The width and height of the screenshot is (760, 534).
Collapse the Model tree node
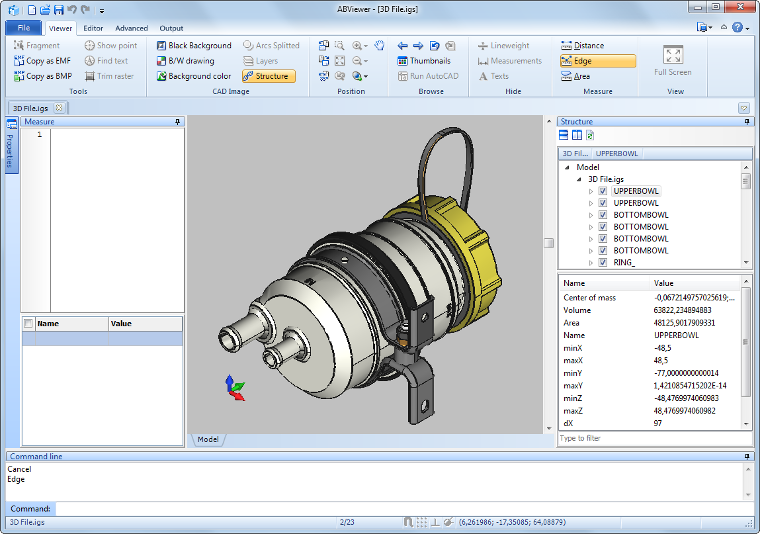(567, 167)
